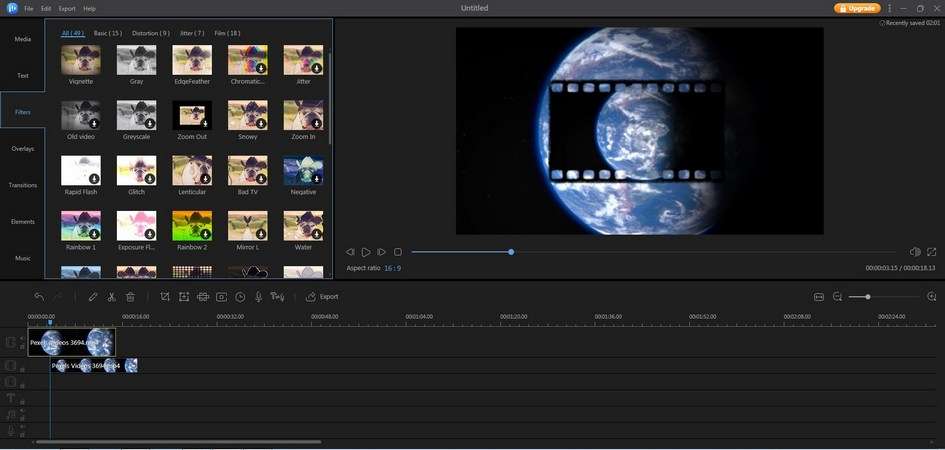Show the Basic (15) filter category

pos(107,33)
